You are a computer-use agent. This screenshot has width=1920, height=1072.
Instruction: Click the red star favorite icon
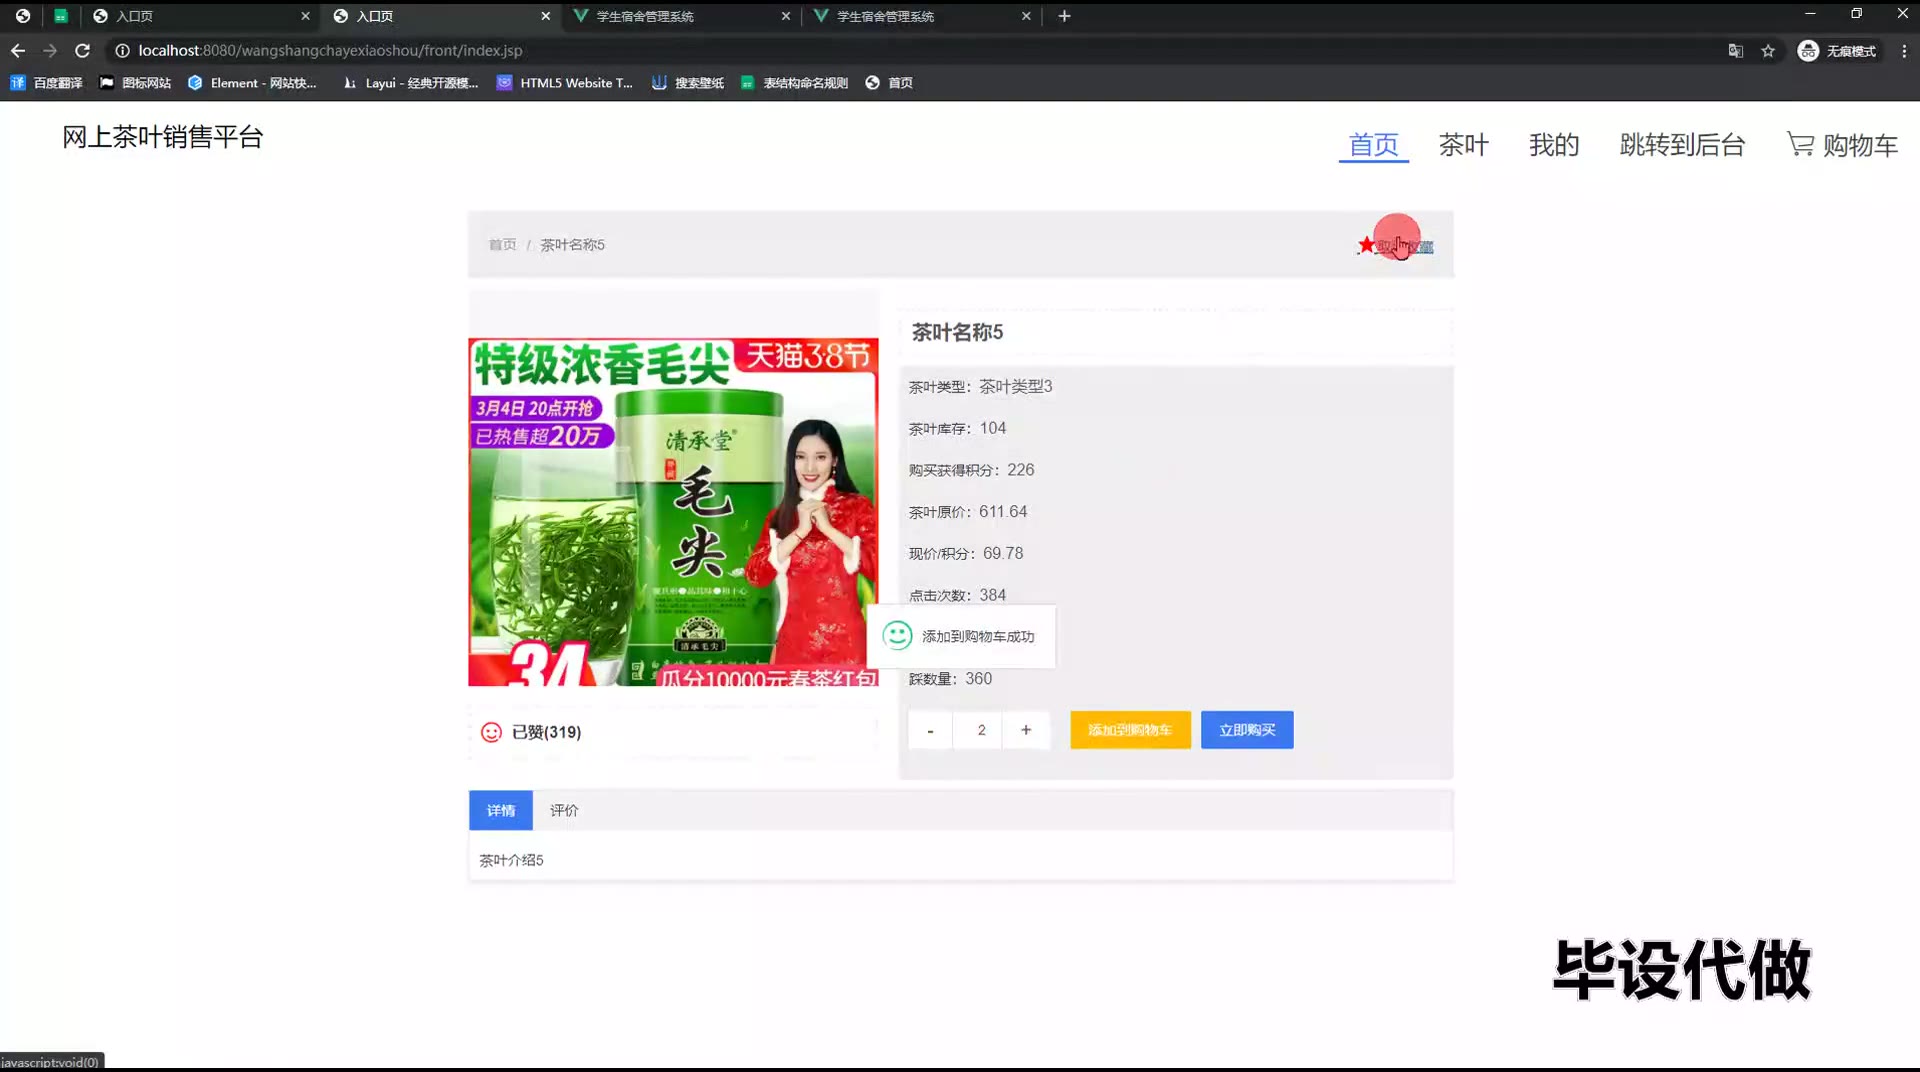1366,245
